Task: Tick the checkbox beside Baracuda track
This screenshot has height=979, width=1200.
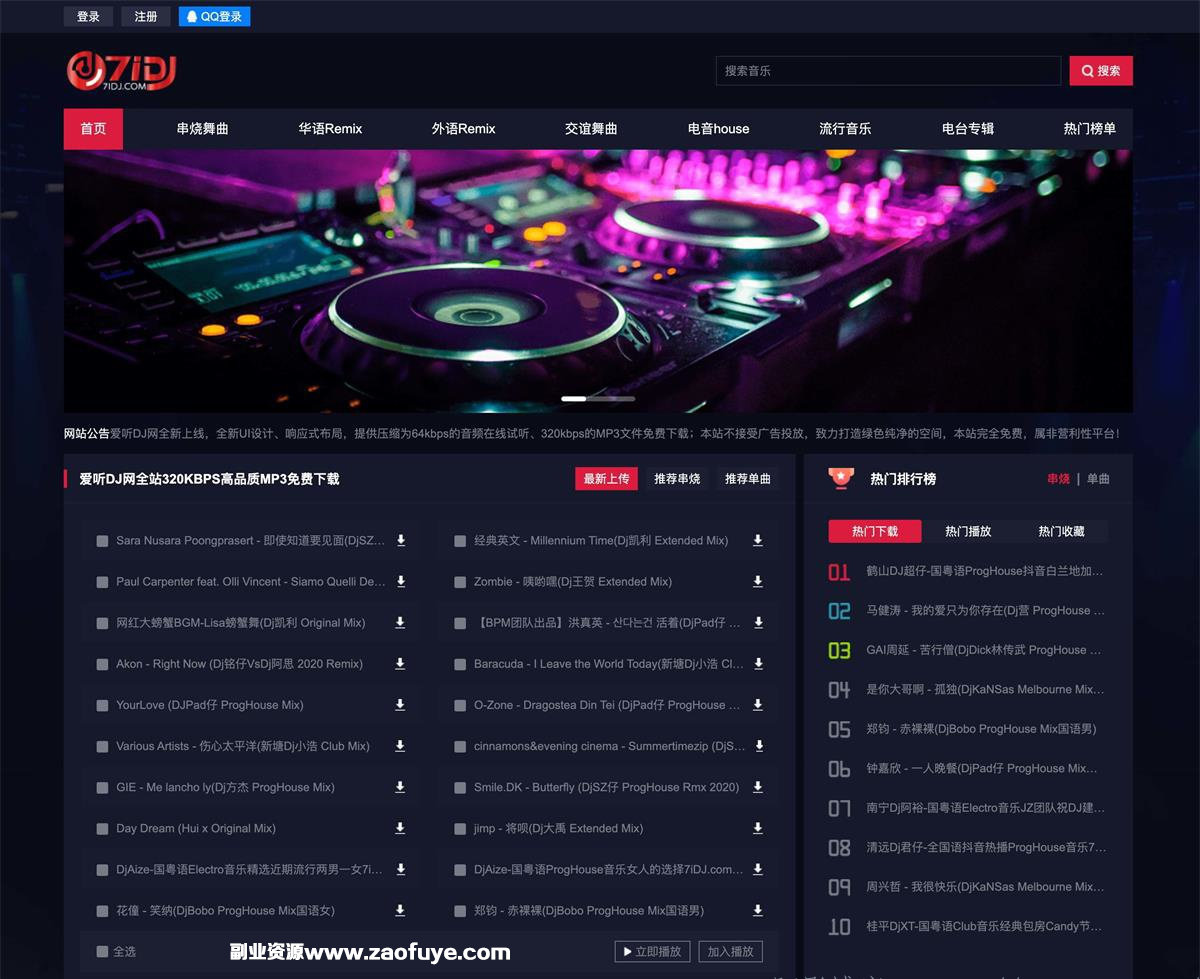Action: click(460, 665)
